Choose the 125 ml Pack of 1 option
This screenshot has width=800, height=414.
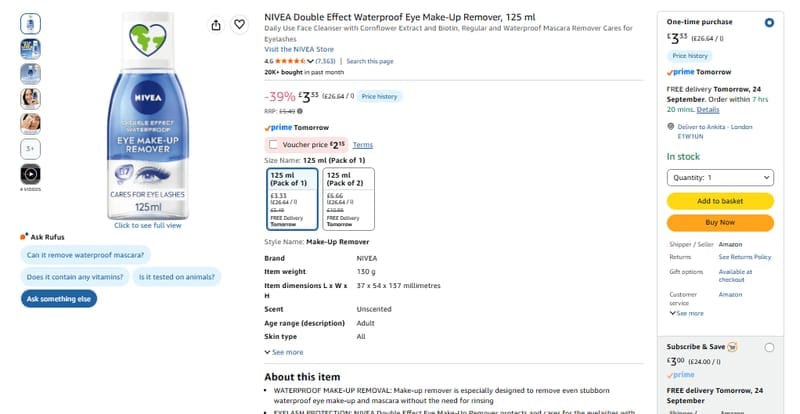pyautogui.click(x=292, y=199)
